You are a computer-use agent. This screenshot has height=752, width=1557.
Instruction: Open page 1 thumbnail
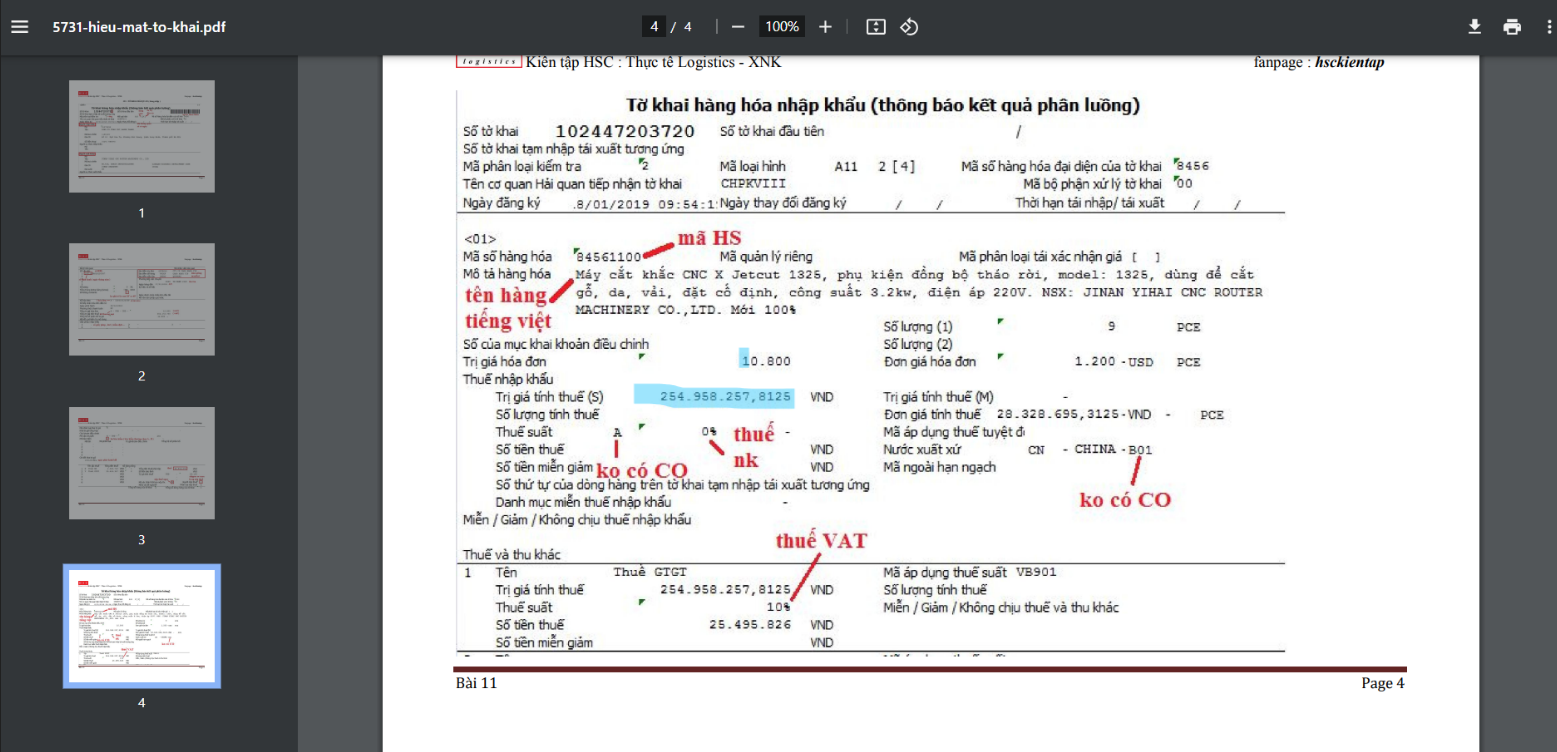pos(142,137)
